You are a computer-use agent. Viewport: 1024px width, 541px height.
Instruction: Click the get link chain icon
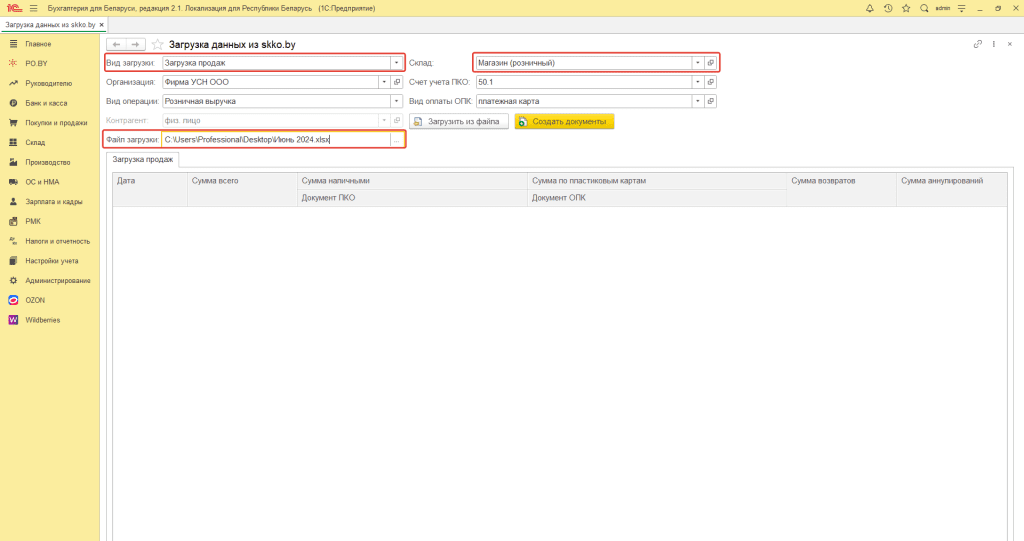coord(977,45)
